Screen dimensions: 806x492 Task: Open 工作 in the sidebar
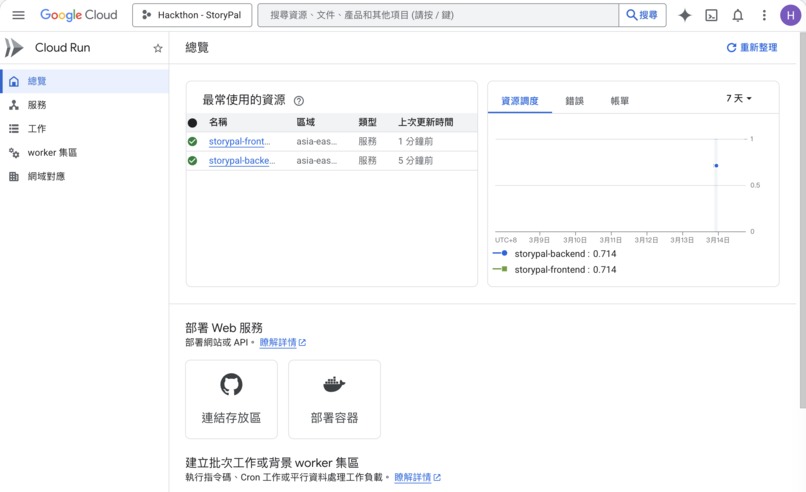84,129
